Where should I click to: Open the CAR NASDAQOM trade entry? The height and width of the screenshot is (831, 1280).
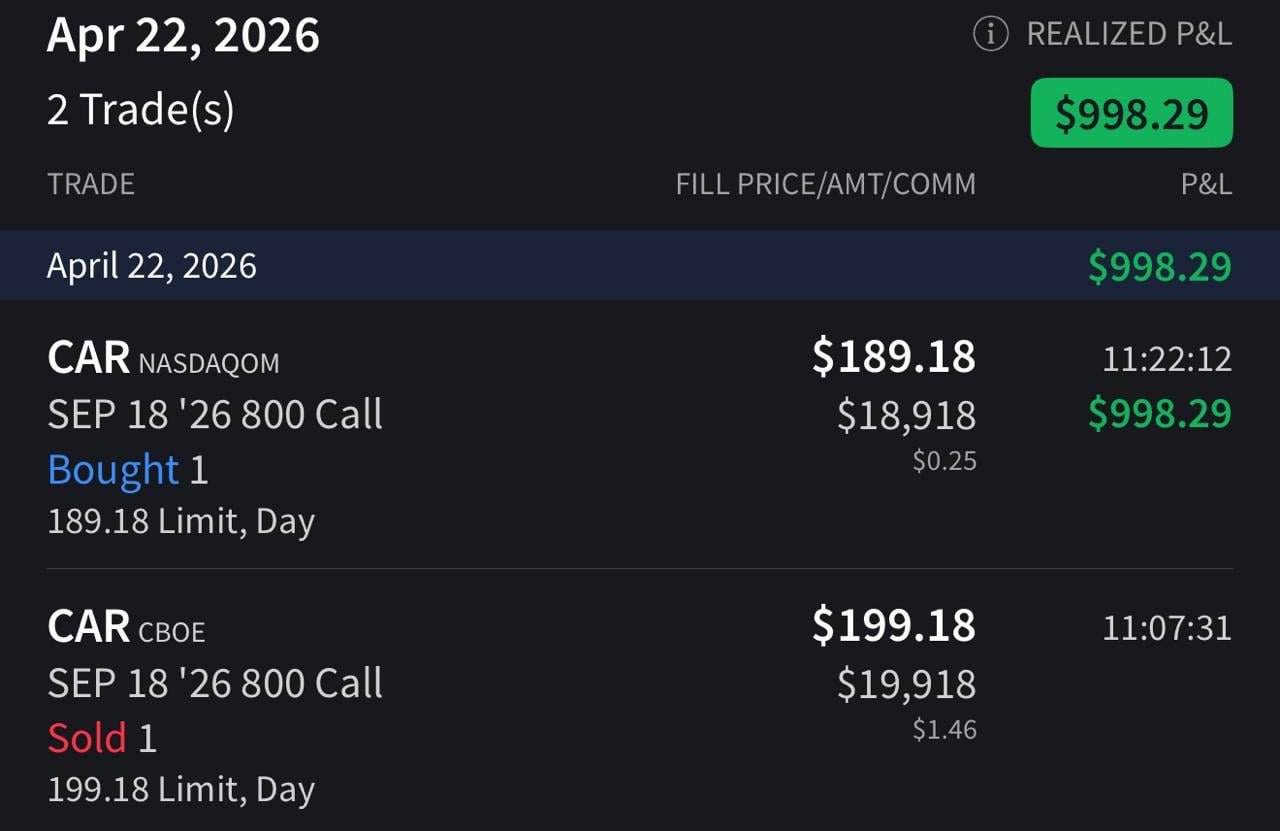(x=163, y=358)
